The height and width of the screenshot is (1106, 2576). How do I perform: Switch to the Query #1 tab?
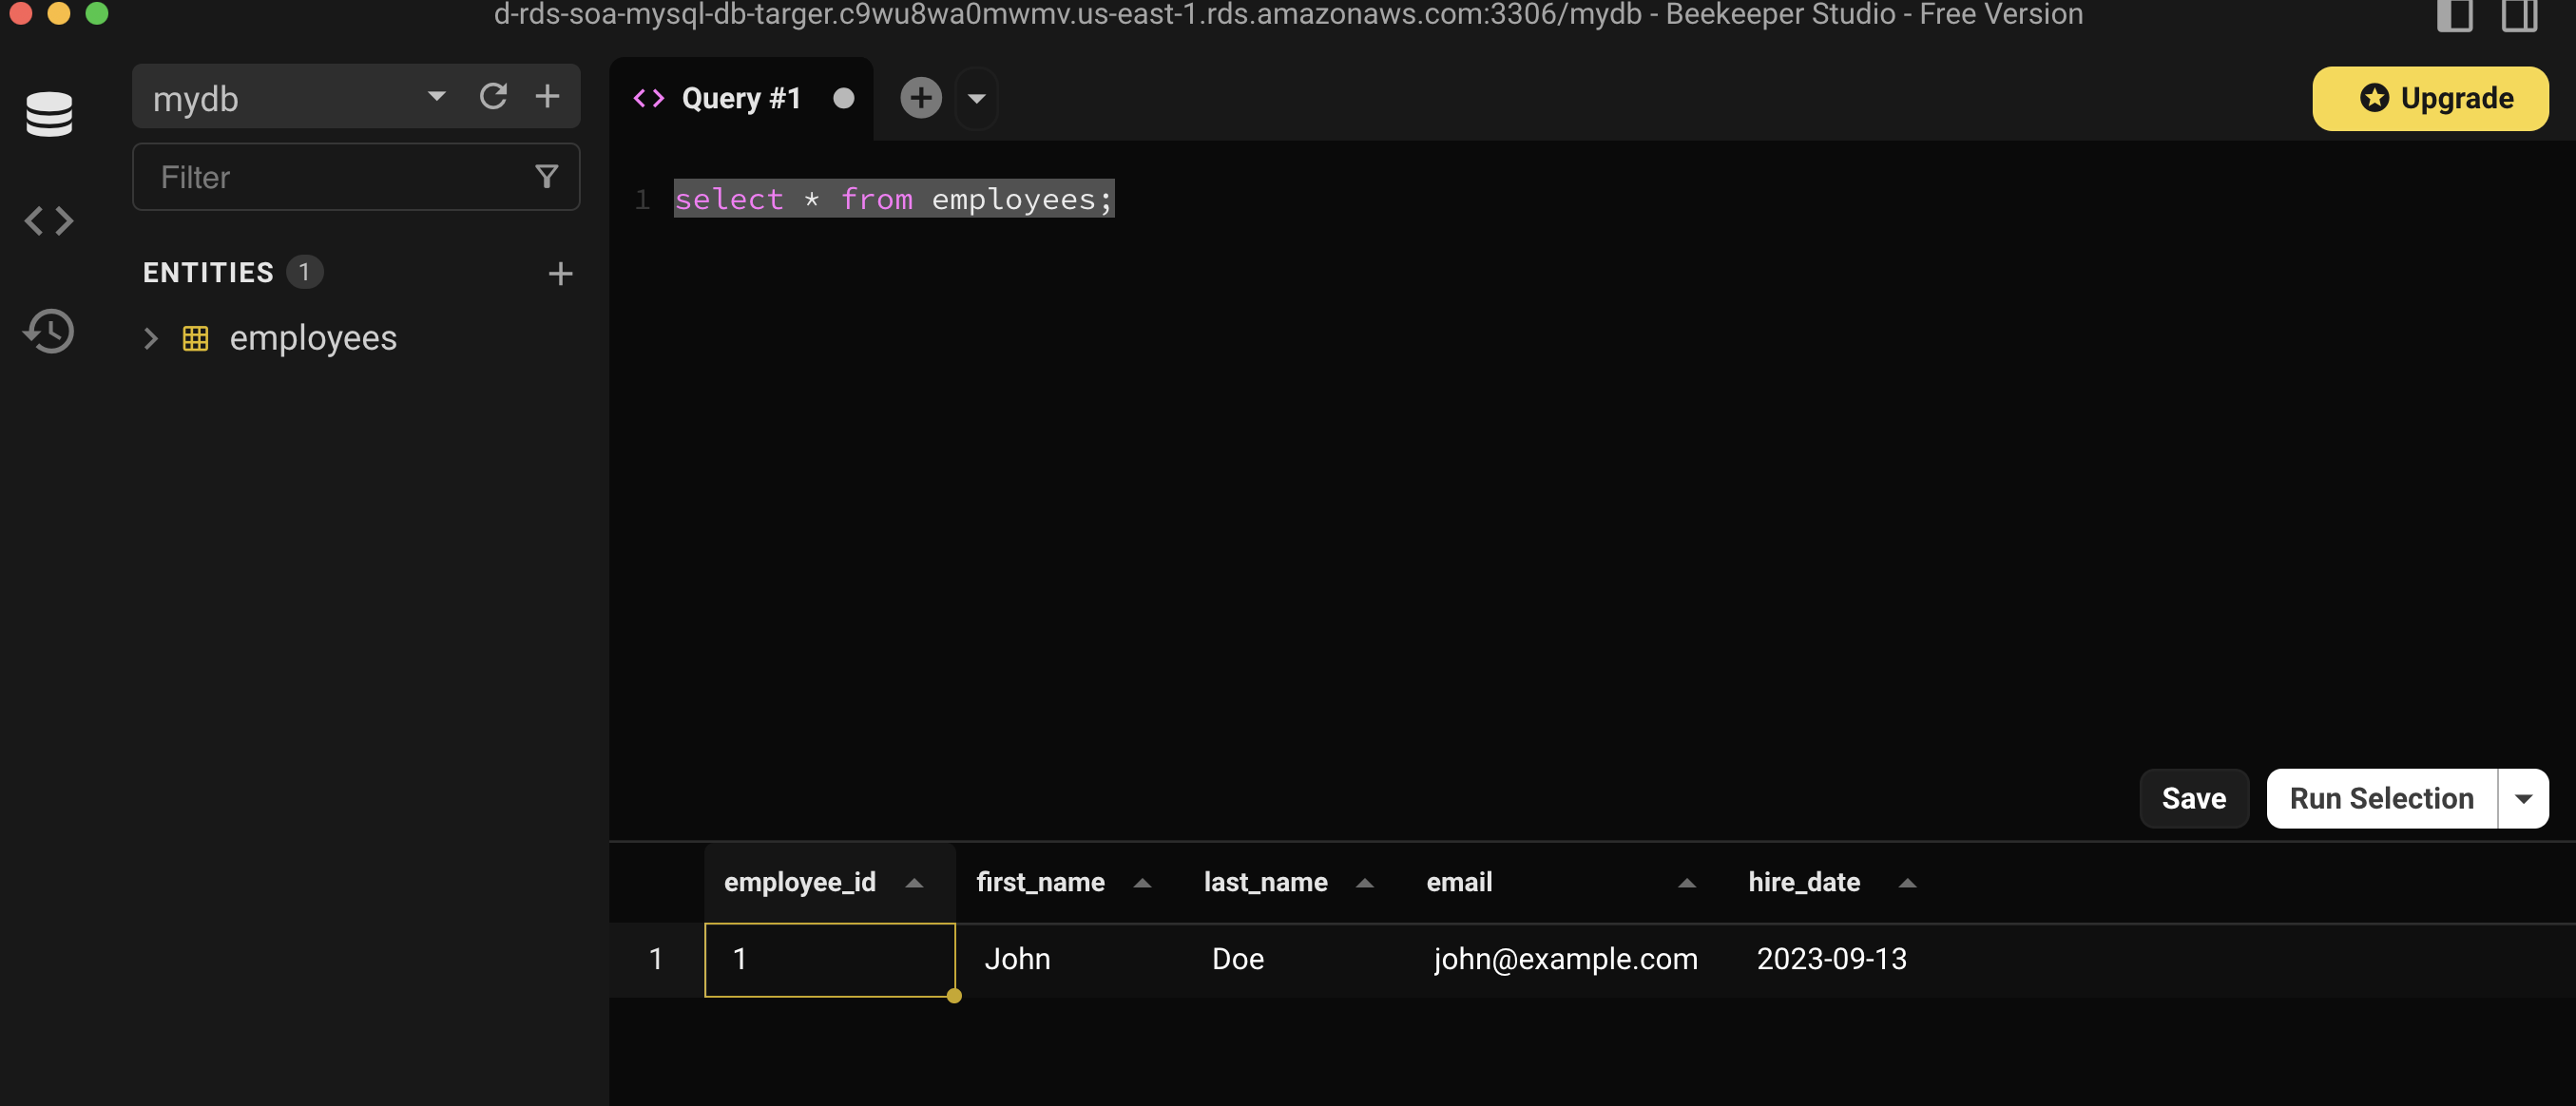[x=740, y=98]
